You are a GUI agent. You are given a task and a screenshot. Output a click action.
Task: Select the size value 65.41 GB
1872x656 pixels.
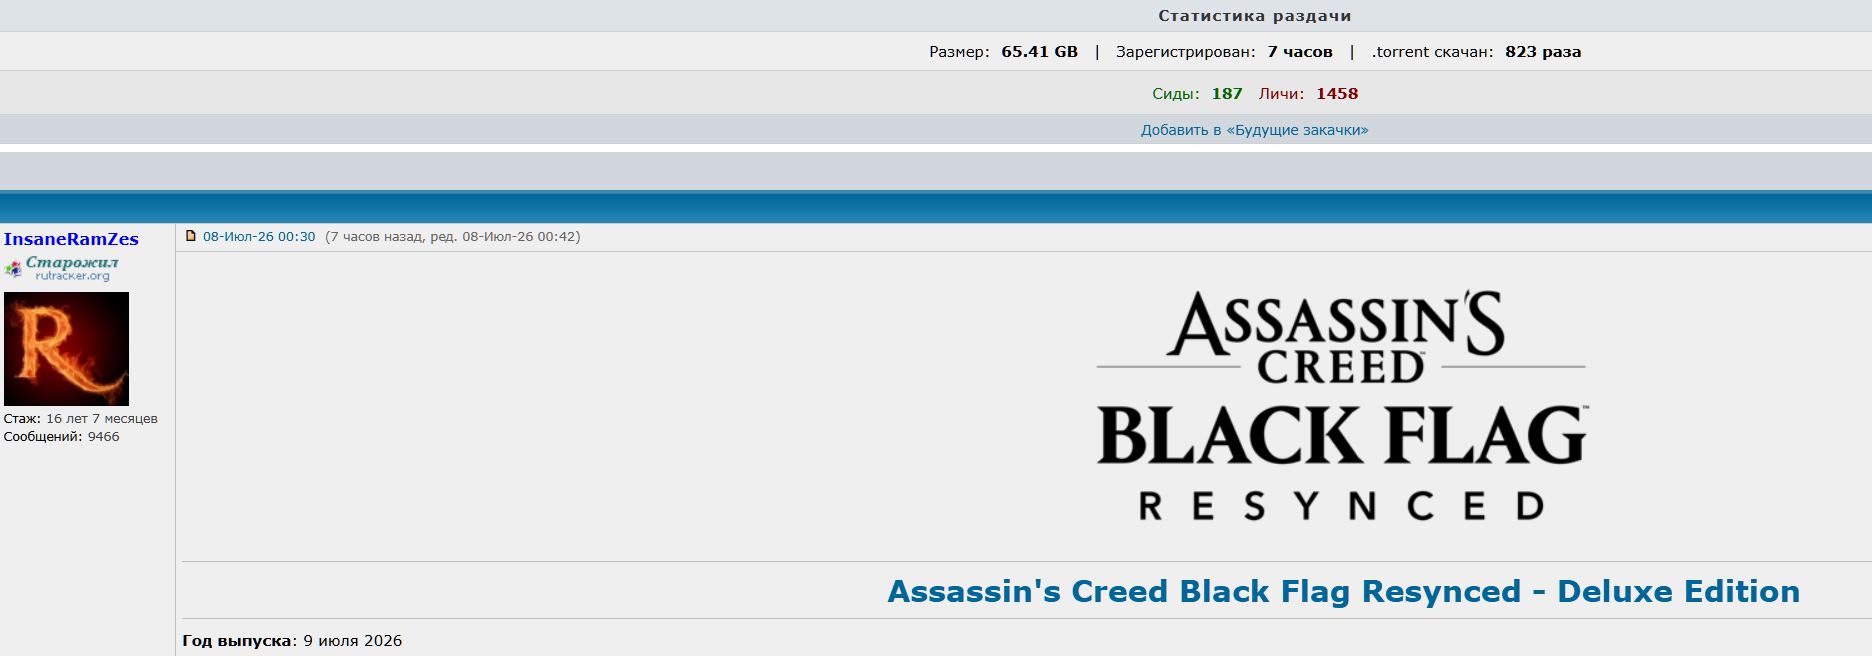click(x=1039, y=52)
